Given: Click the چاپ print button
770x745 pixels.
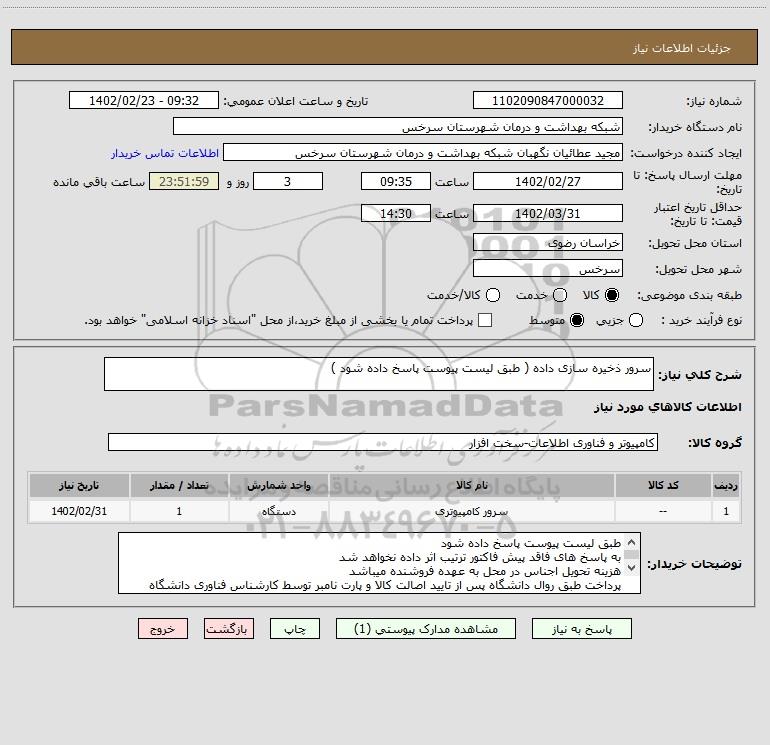Looking at the screenshot, I should [295, 629].
